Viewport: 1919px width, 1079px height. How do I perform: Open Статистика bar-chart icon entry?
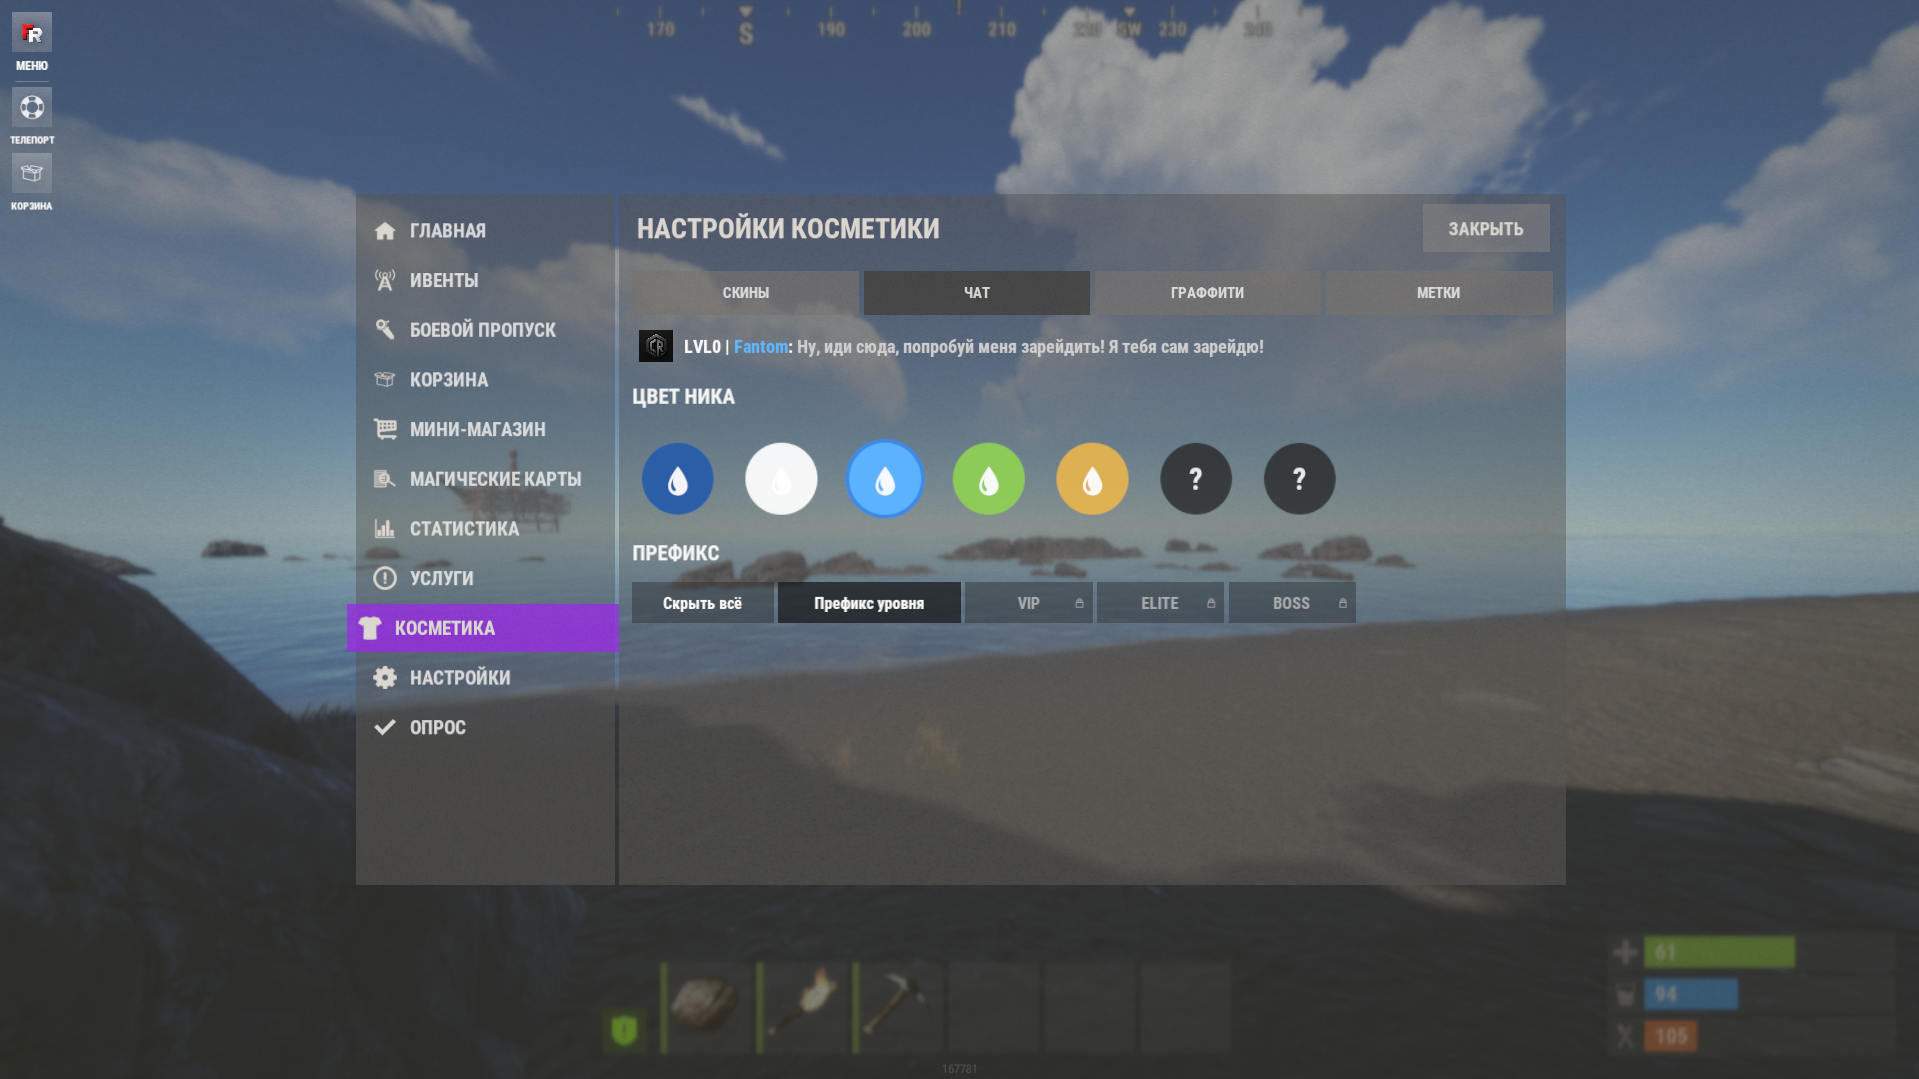(385, 529)
